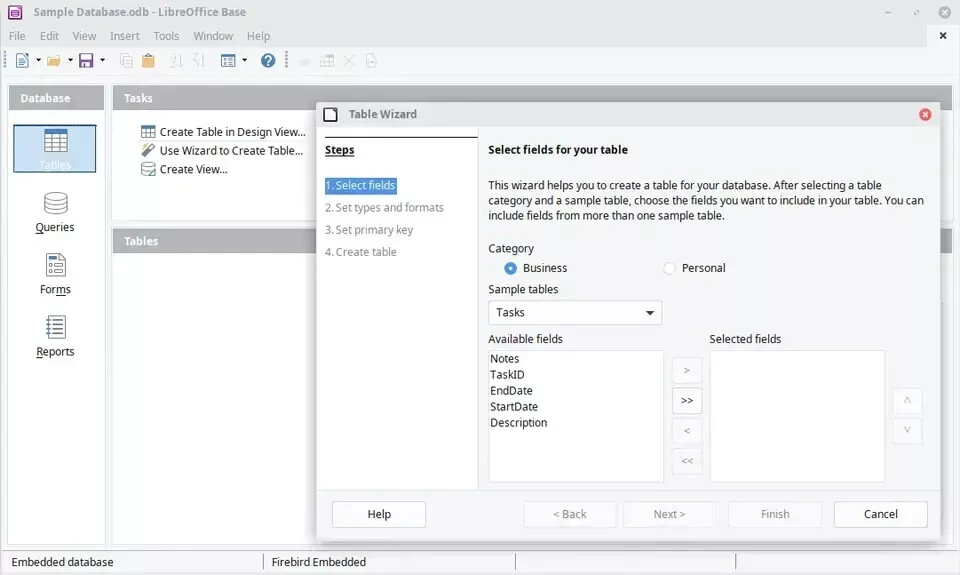Screen dimensions: 960x575
Task: Open the Queries section
Action: pyautogui.click(x=55, y=212)
